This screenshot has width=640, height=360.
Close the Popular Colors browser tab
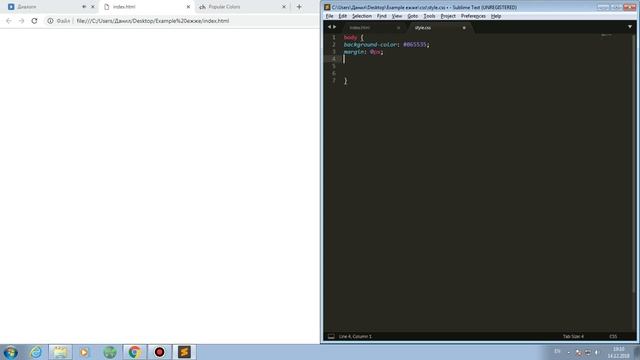point(284,7)
